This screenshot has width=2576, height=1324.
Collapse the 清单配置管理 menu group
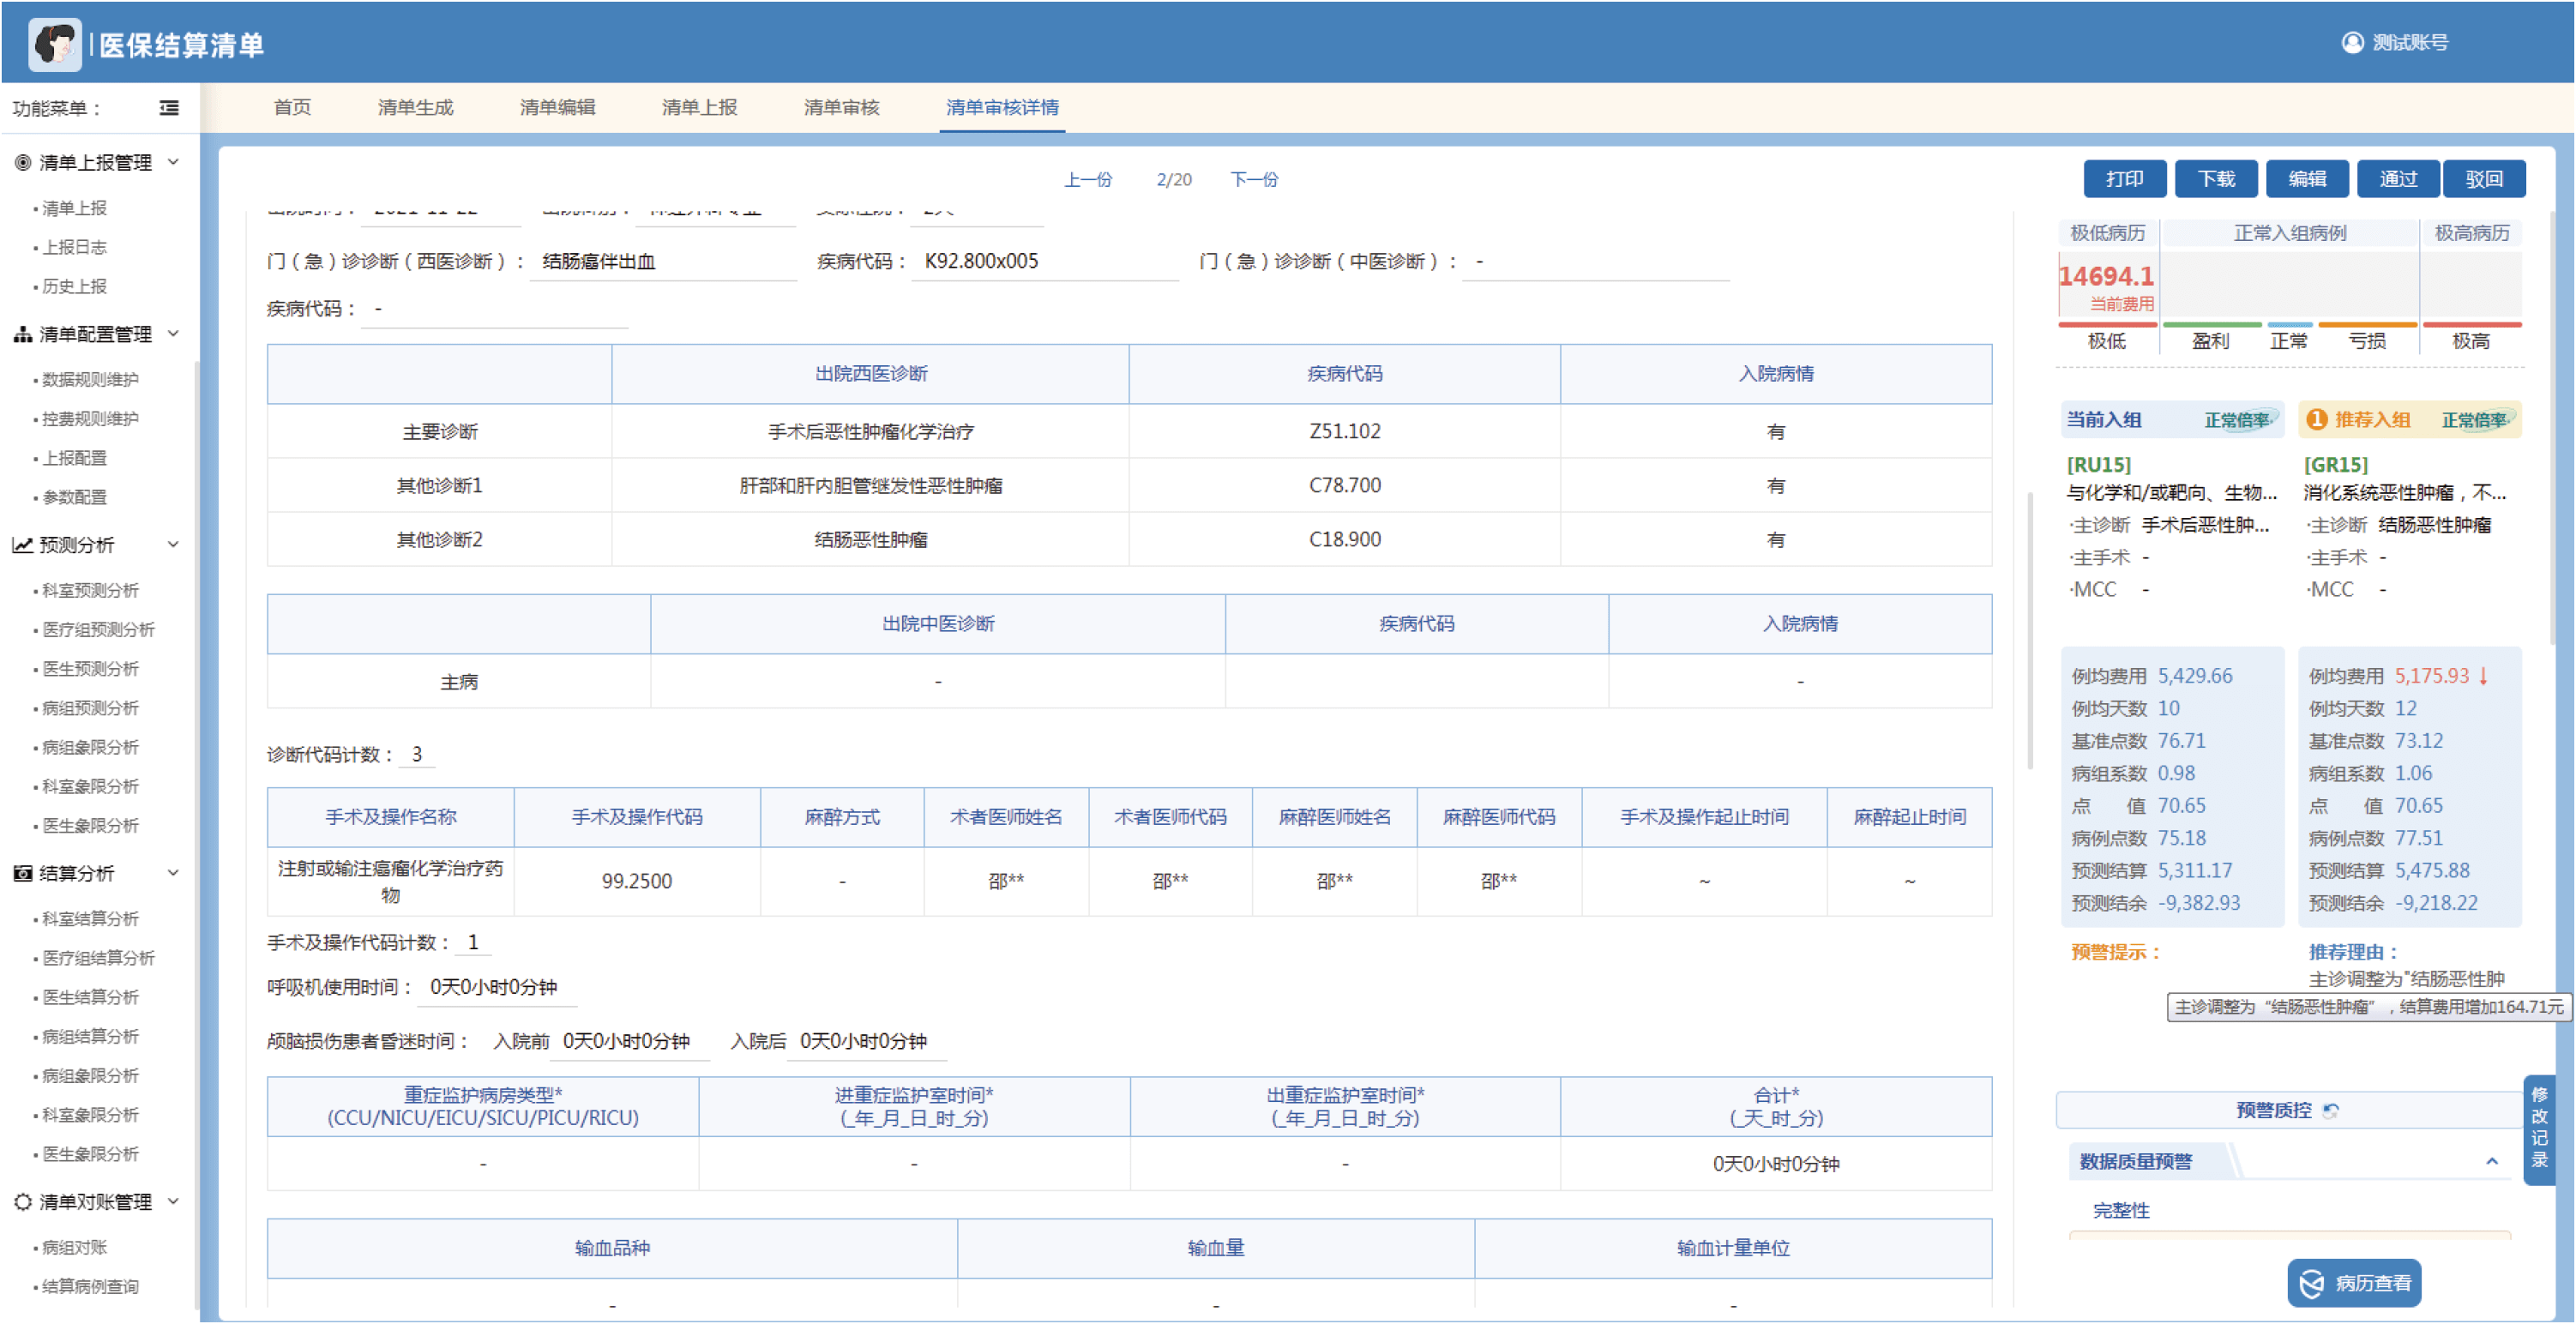coord(173,334)
